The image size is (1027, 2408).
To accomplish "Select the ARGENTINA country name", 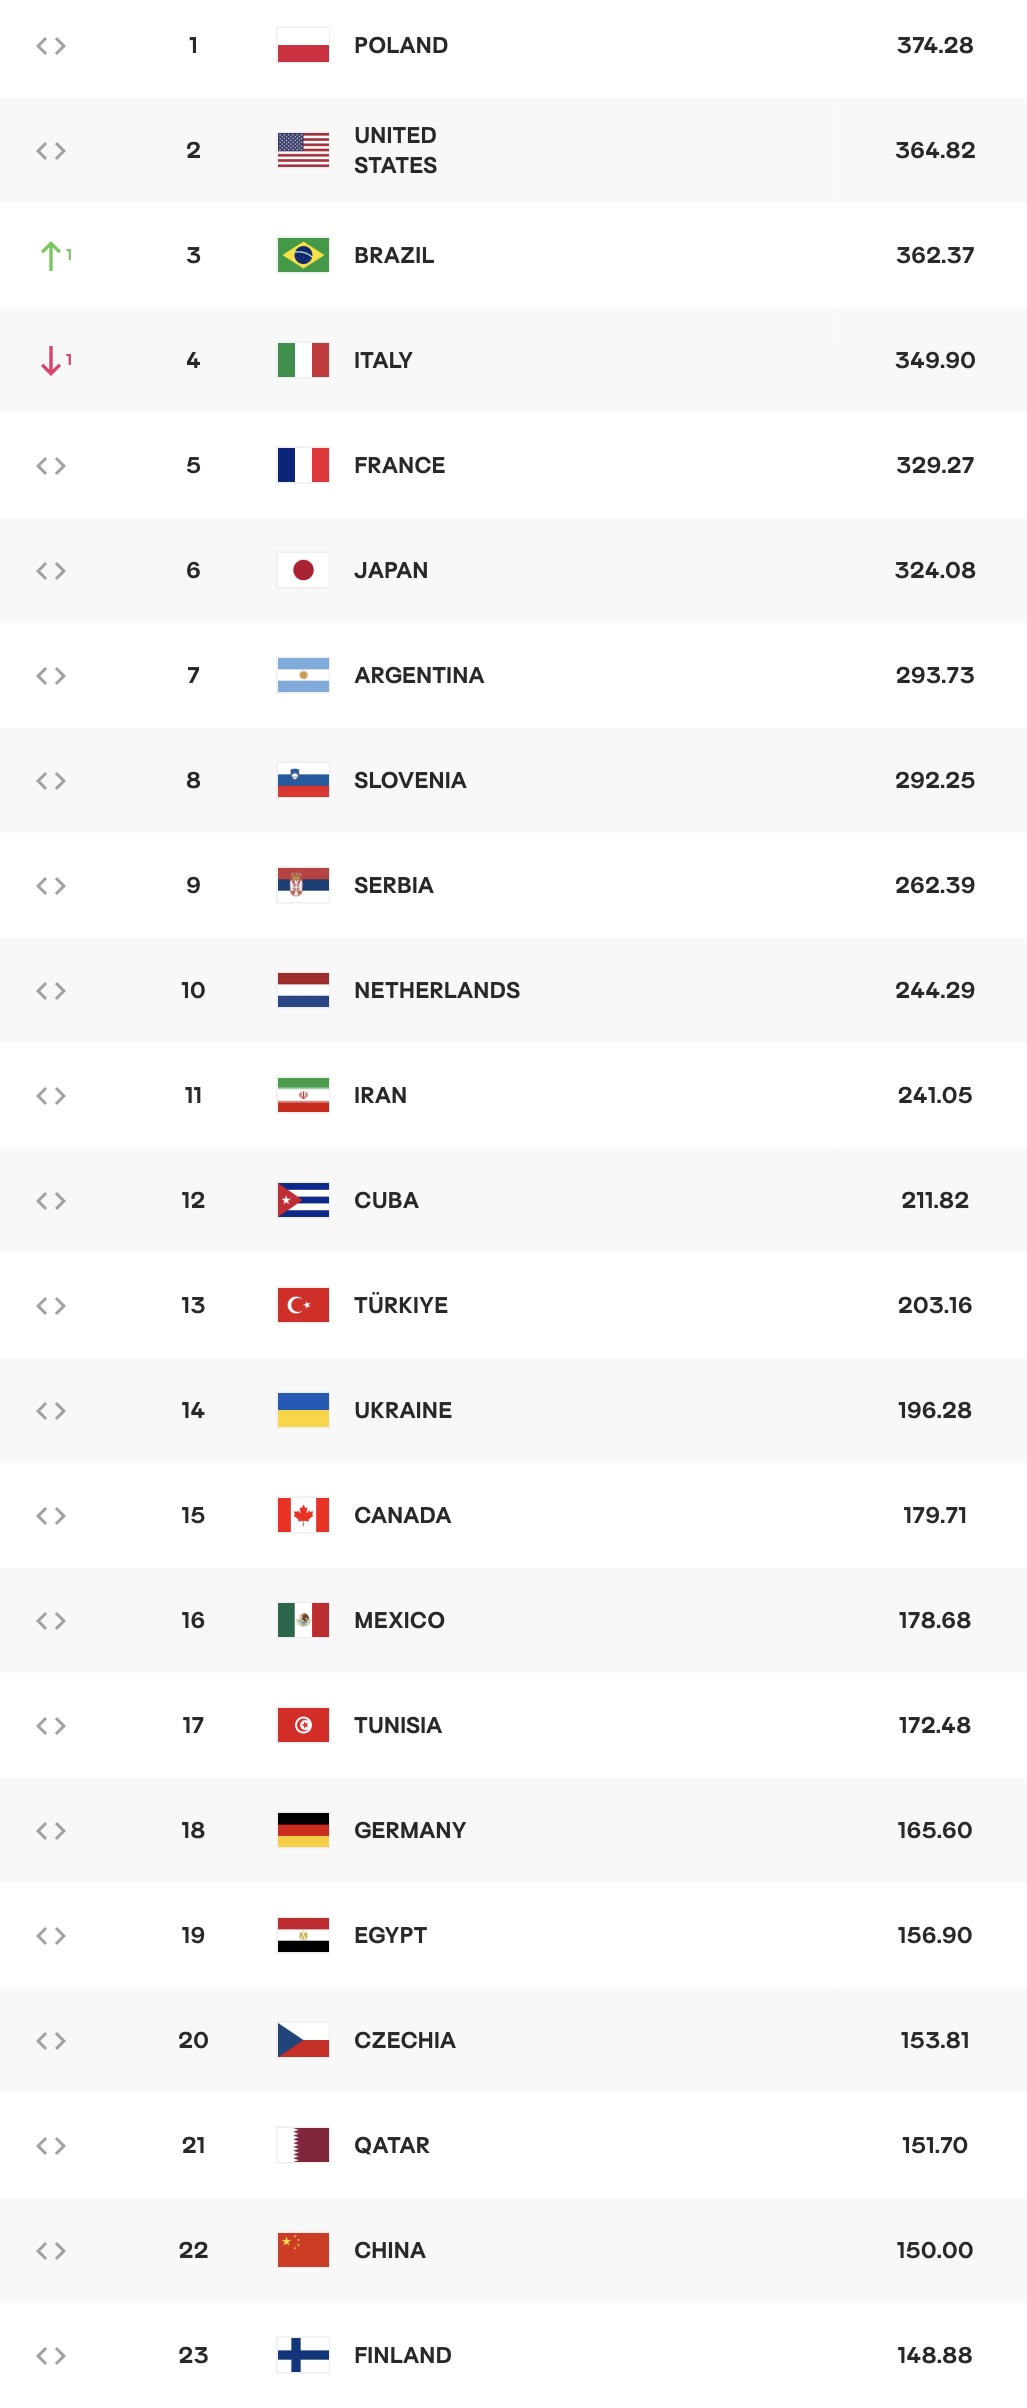I will point(418,675).
